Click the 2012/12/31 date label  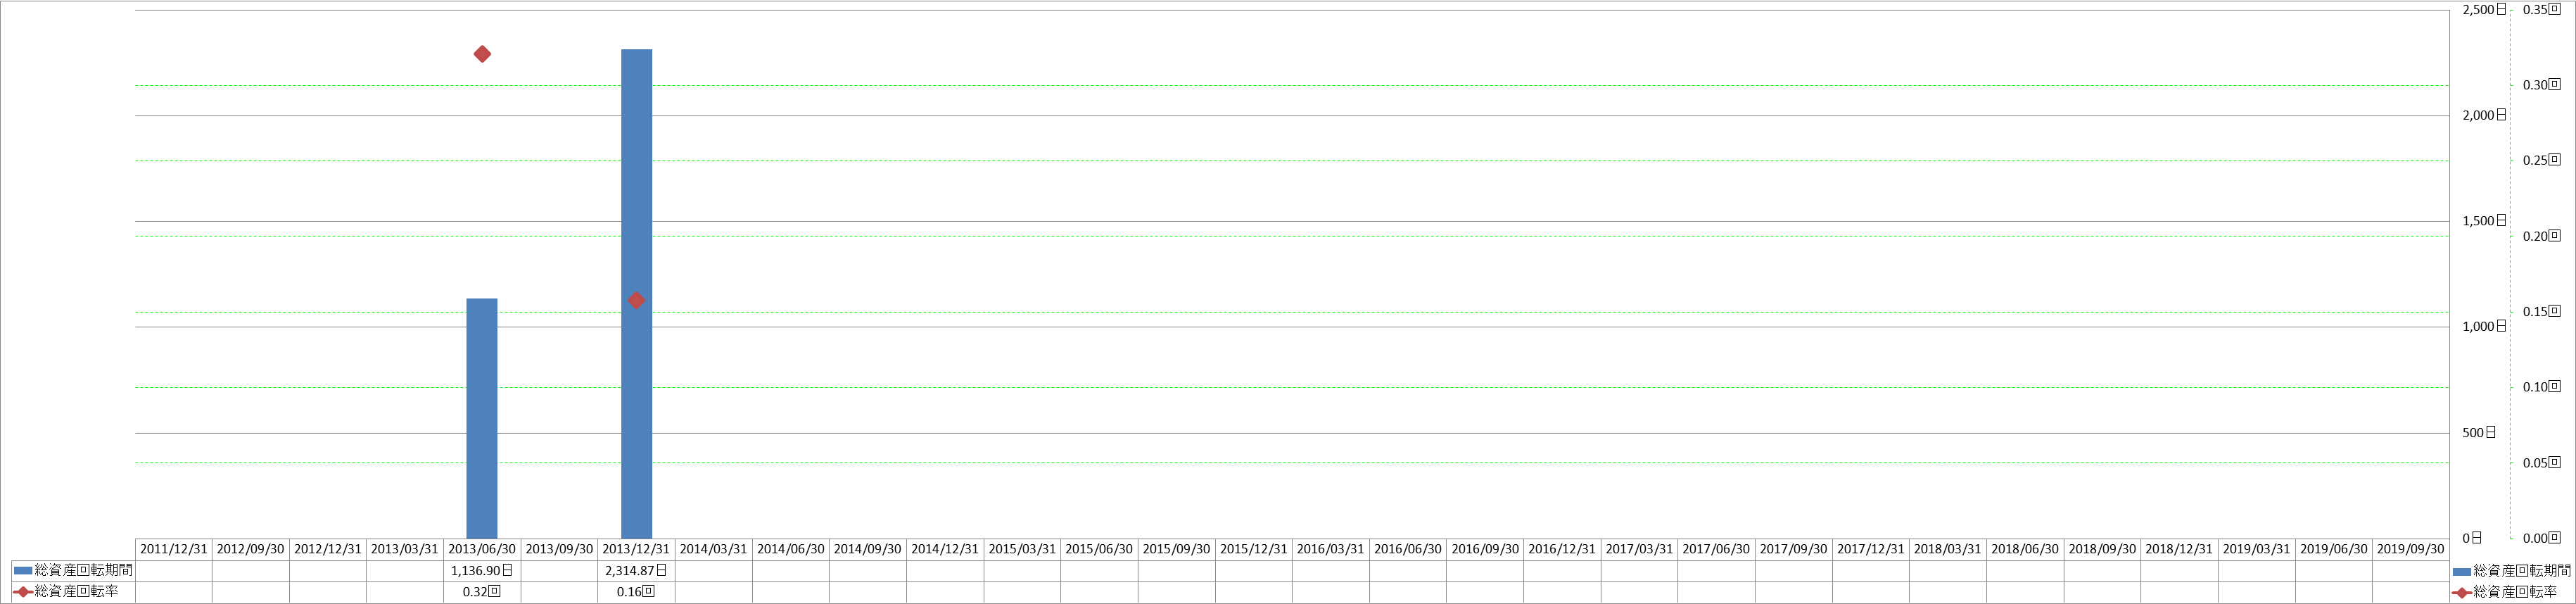328,549
